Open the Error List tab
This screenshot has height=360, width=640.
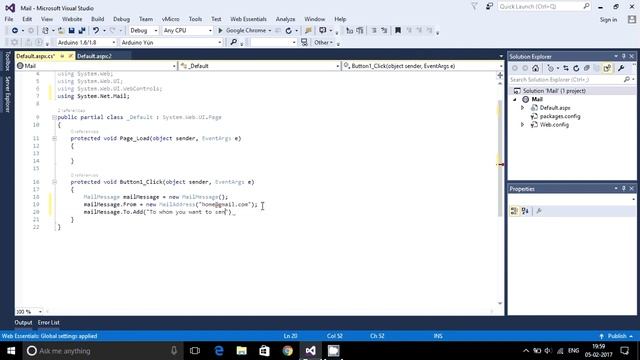tap(49, 322)
